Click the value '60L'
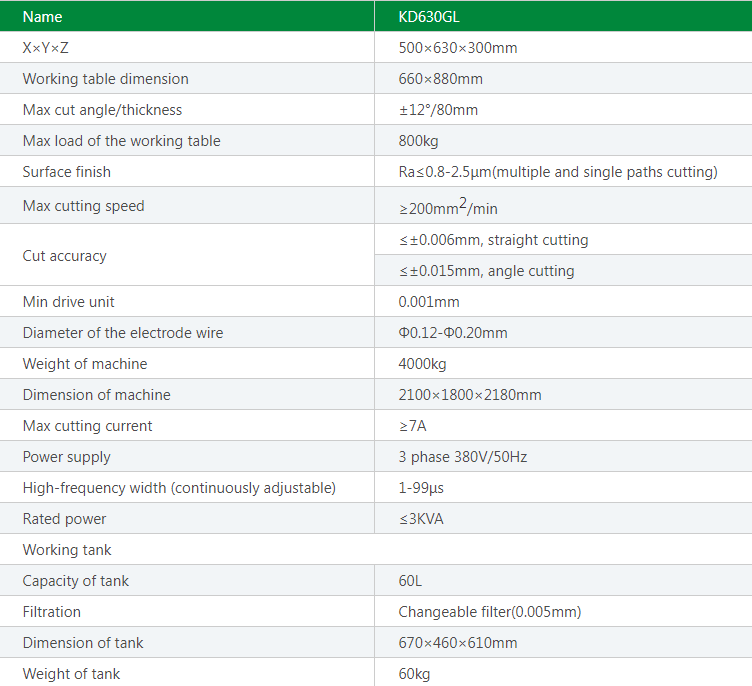 (x=410, y=581)
